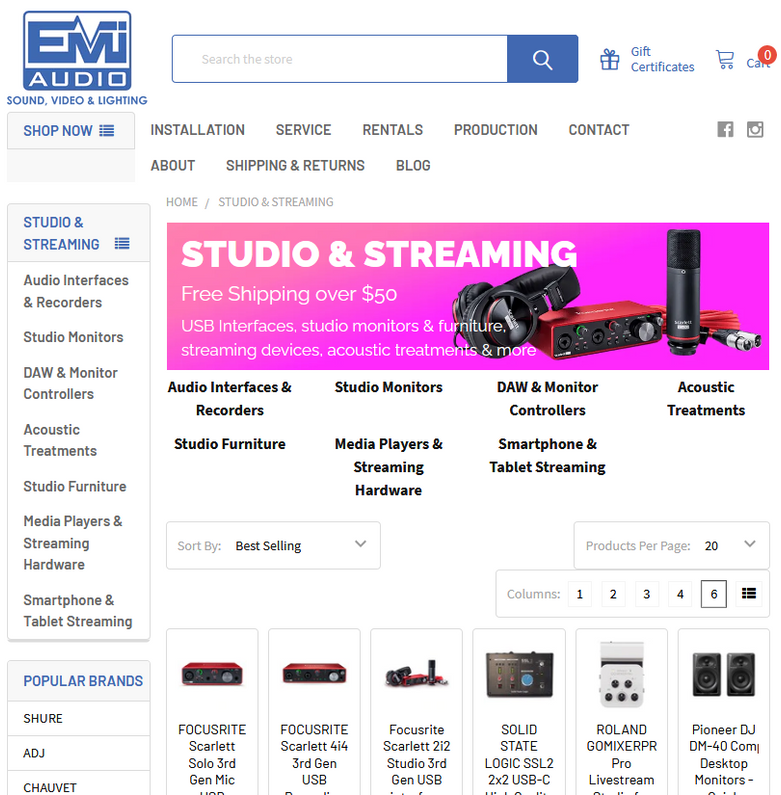Viewport: 781px width, 795px height.
Task: Open Acoustic Treatments category below banner
Action: 706,399
